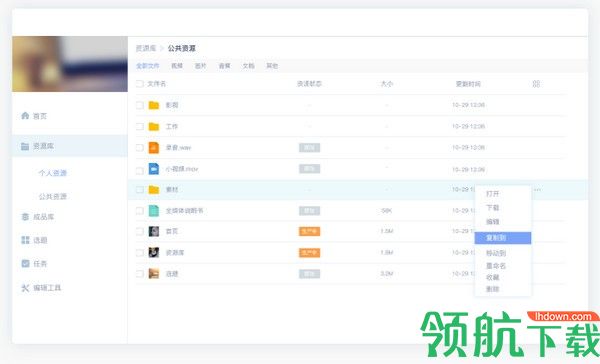Click the file name 小视频.mov
The image size is (600, 364).
182,168
